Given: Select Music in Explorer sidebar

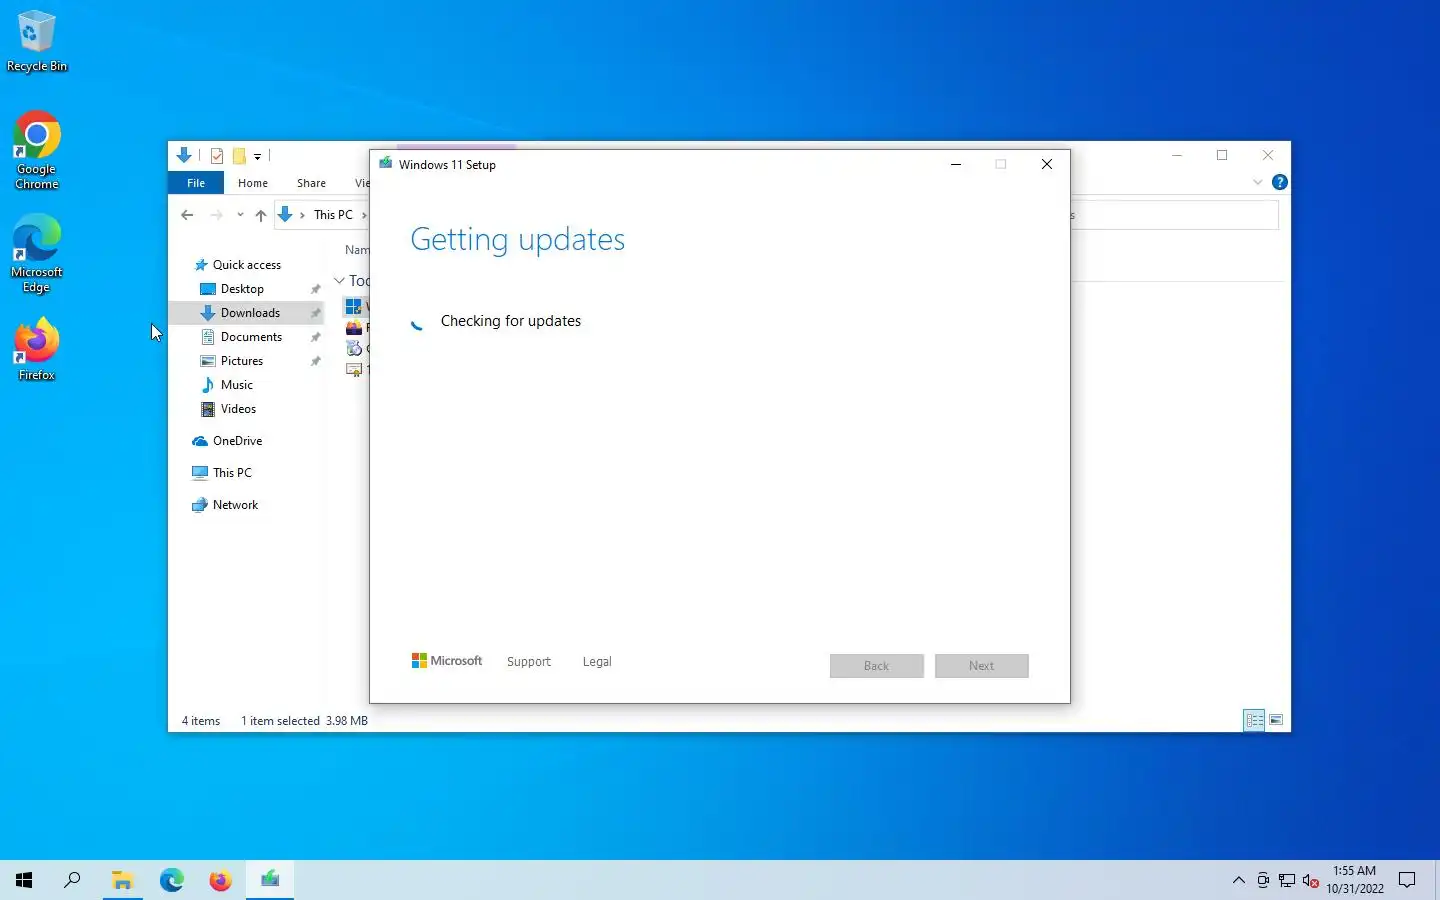Looking at the screenshot, I should (237, 385).
